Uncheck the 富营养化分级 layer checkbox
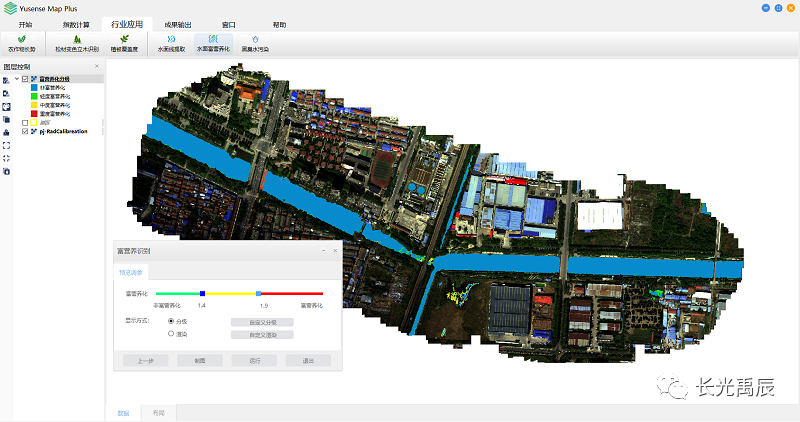 [26, 79]
